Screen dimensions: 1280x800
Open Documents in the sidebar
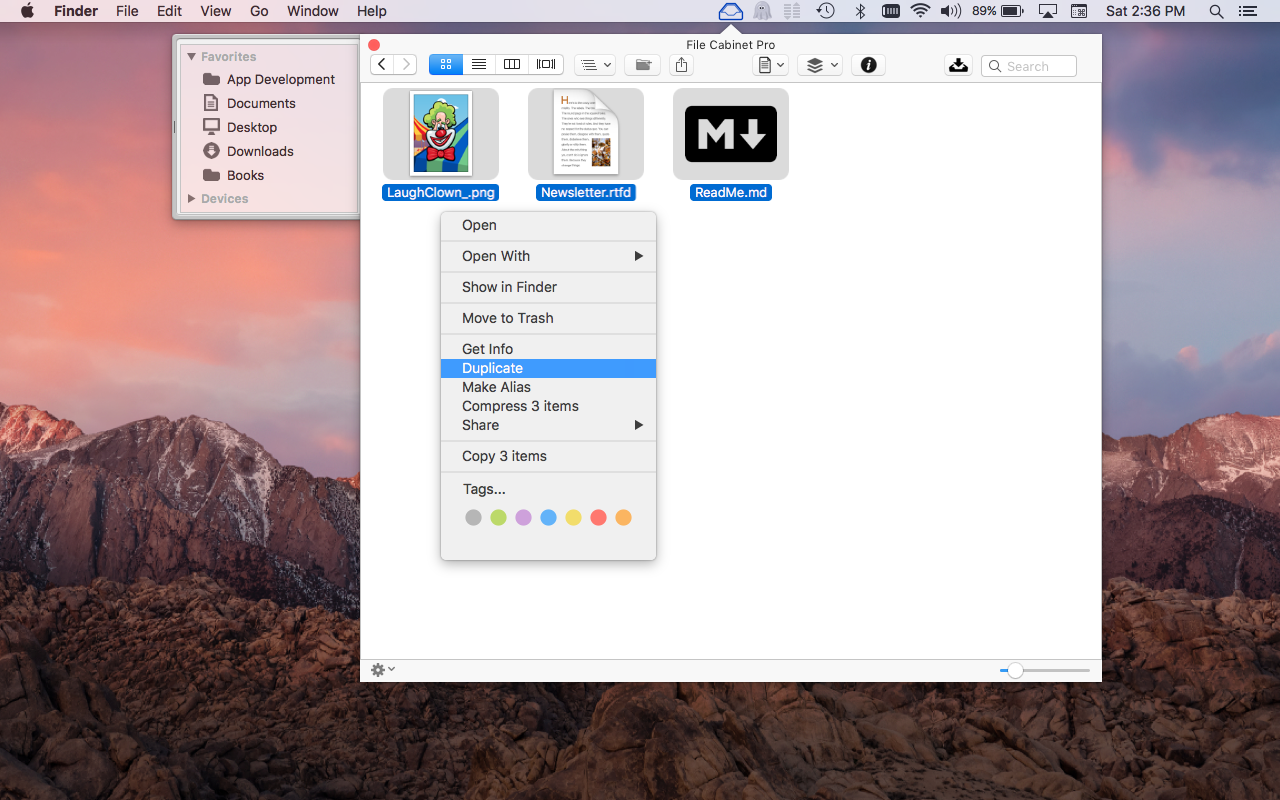[249, 103]
